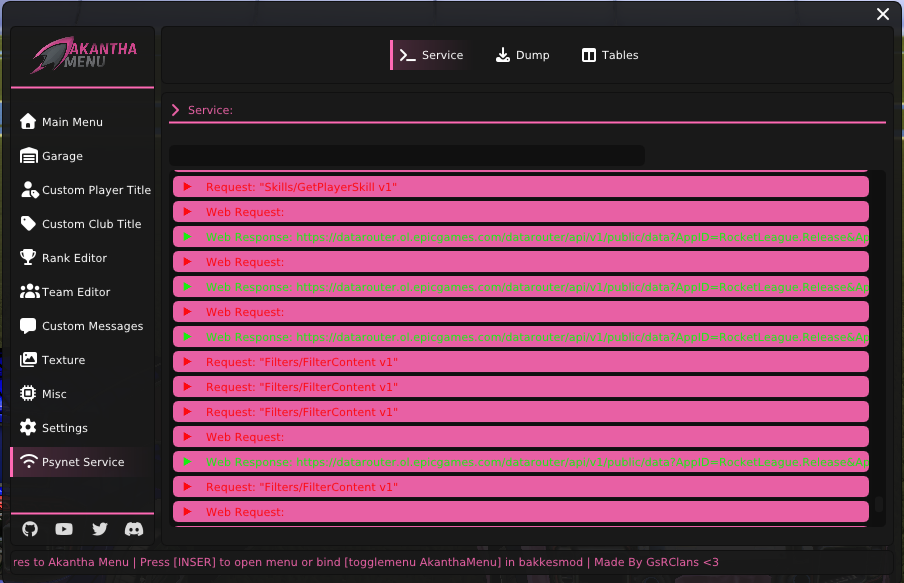Go to Team Editor page
The image size is (904, 583).
point(76,292)
